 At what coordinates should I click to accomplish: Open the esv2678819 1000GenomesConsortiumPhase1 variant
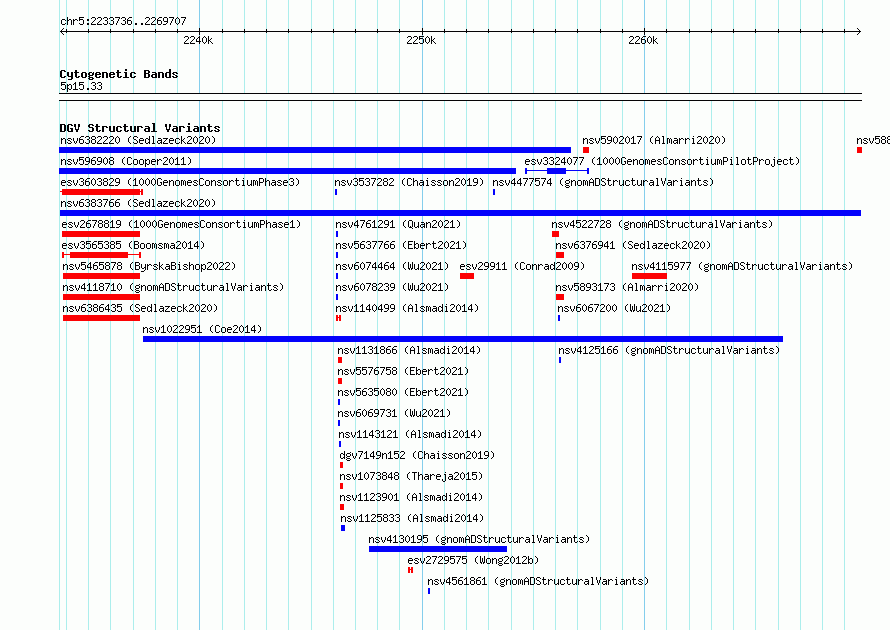[181, 224]
